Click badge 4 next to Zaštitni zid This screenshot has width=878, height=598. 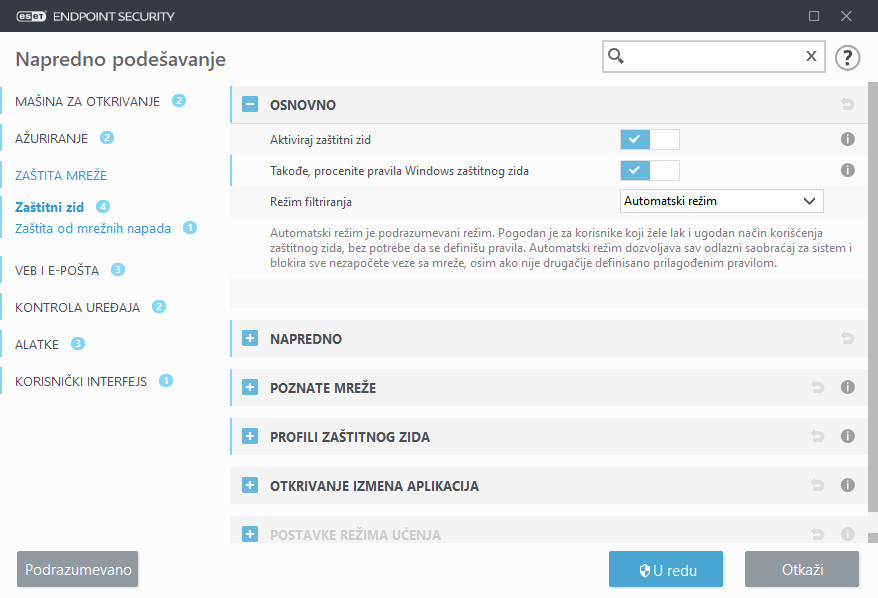pyautogui.click(x=103, y=207)
